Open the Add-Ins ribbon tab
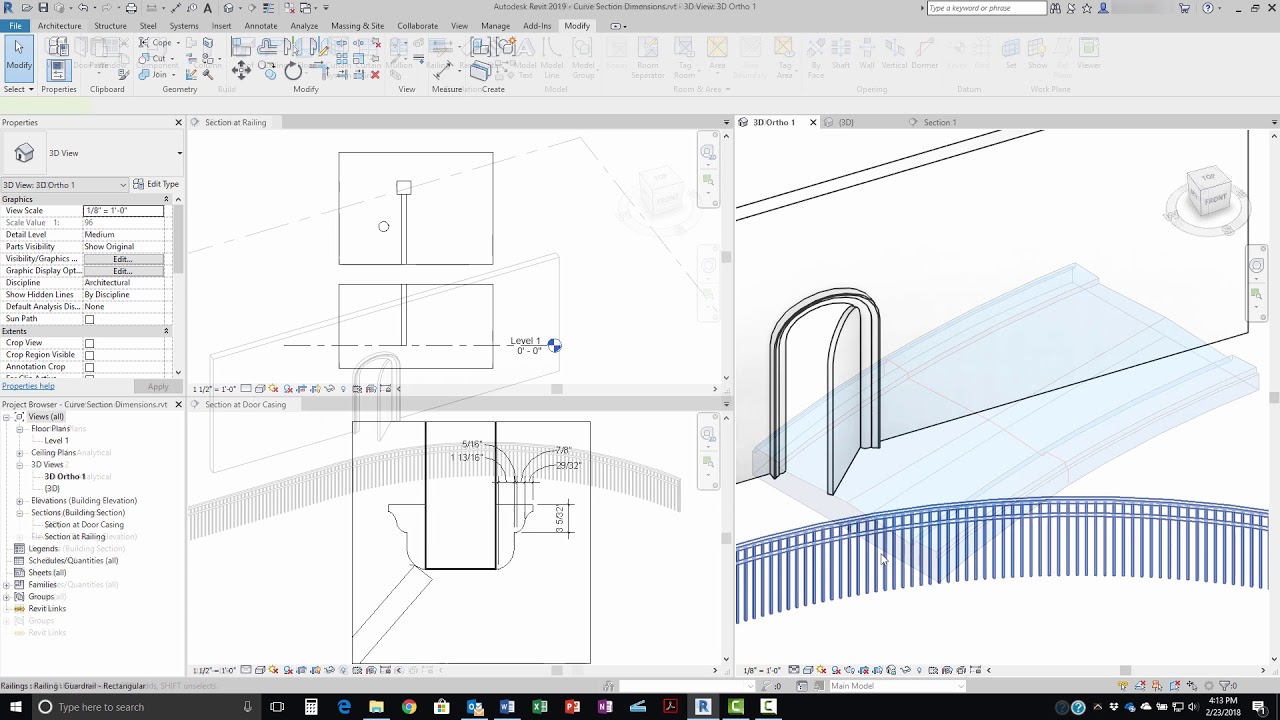This screenshot has width=1280, height=720. (537, 26)
